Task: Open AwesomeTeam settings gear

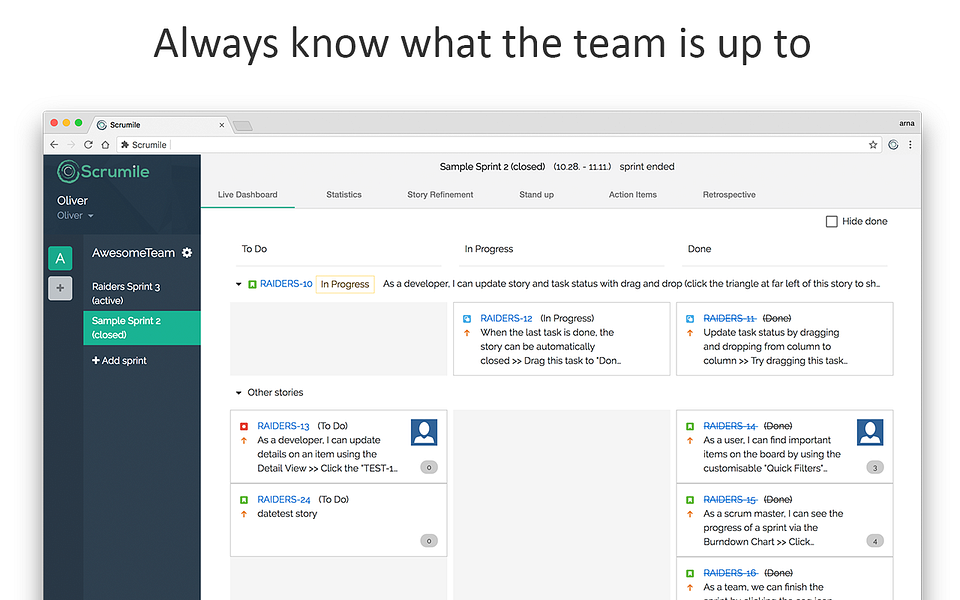Action: tap(187, 252)
